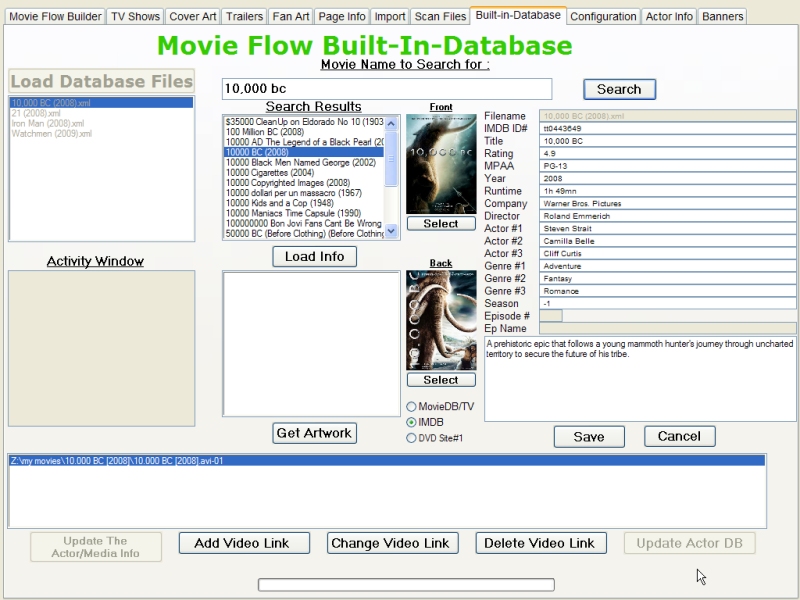
Task: Select the MovieDB/TV radio option
Action: tap(412, 407)
